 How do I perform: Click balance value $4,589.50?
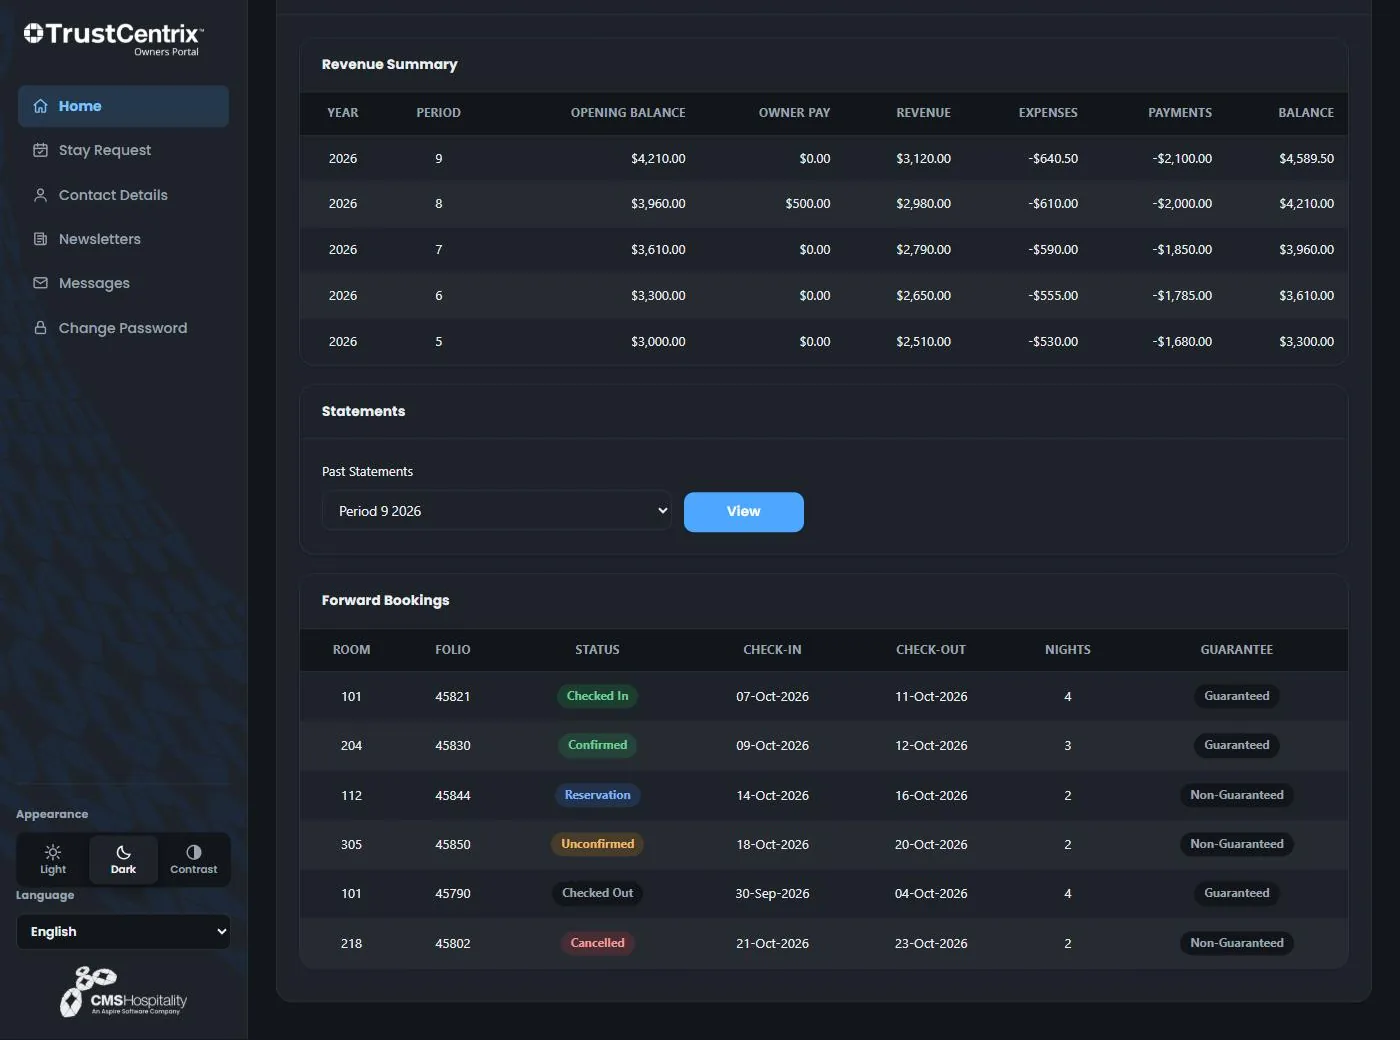pos(1306,159)
